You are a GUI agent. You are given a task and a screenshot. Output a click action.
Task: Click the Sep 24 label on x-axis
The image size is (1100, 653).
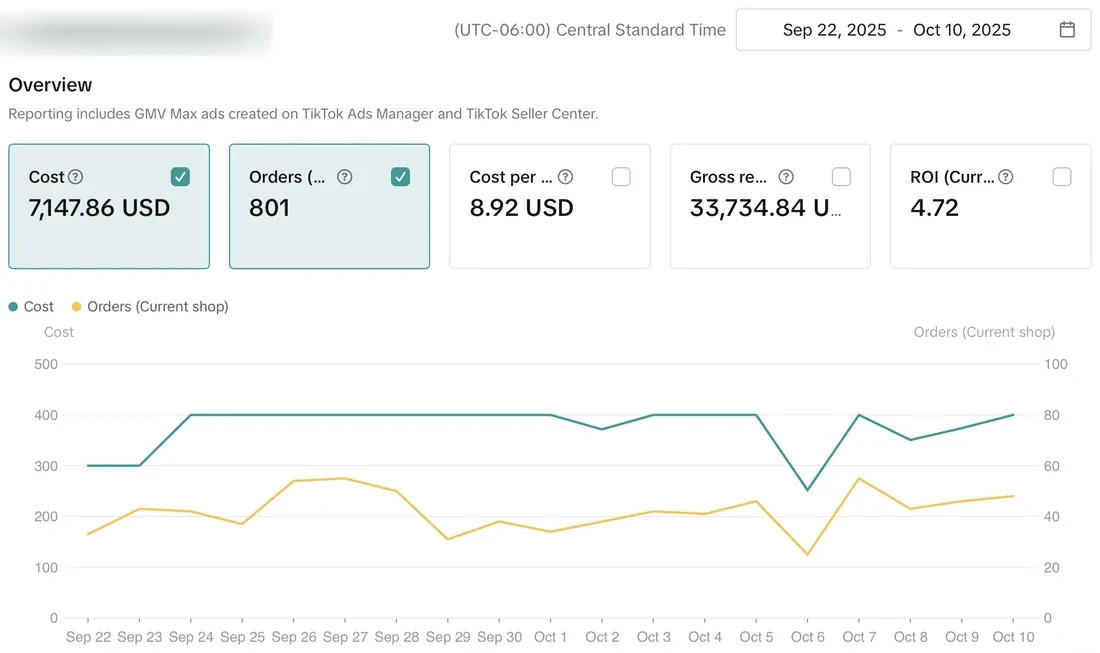(191, 637)
